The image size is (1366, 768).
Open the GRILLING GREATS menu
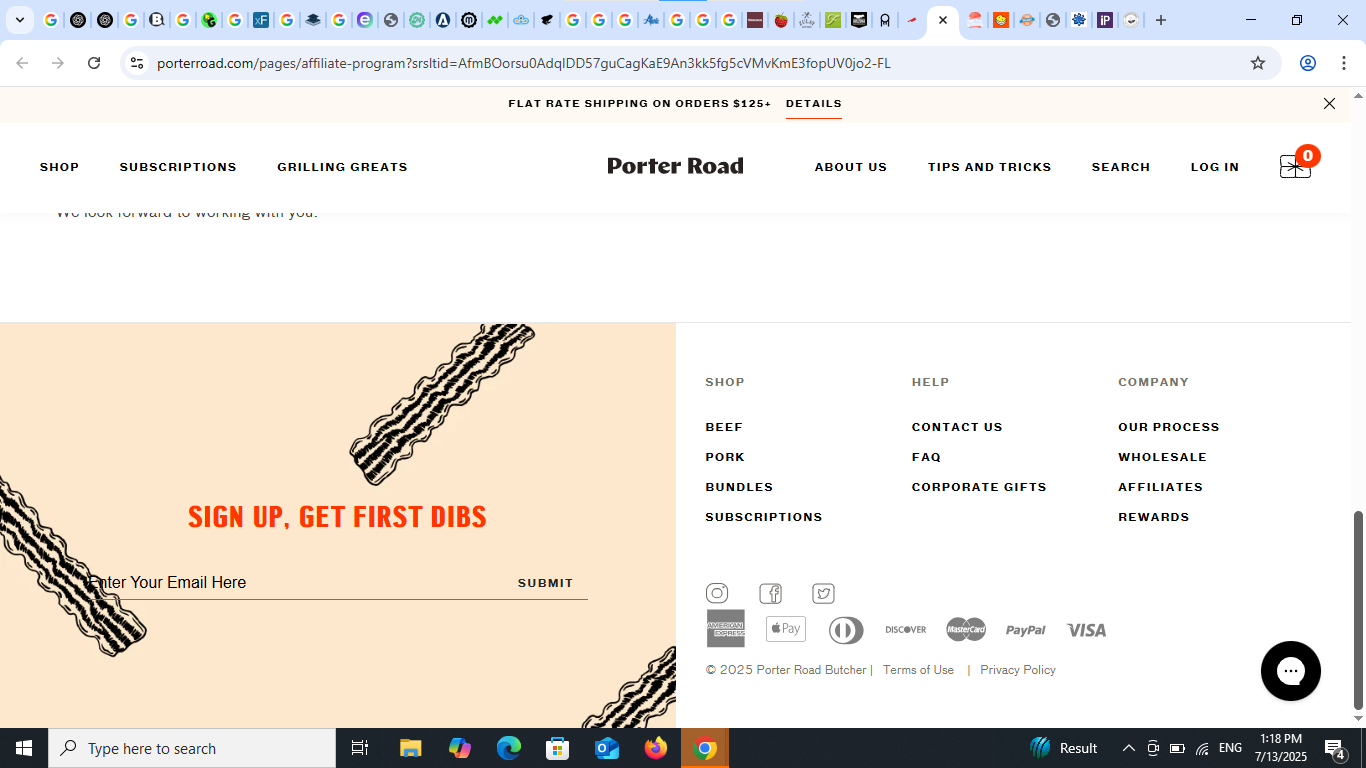[342, 167]
